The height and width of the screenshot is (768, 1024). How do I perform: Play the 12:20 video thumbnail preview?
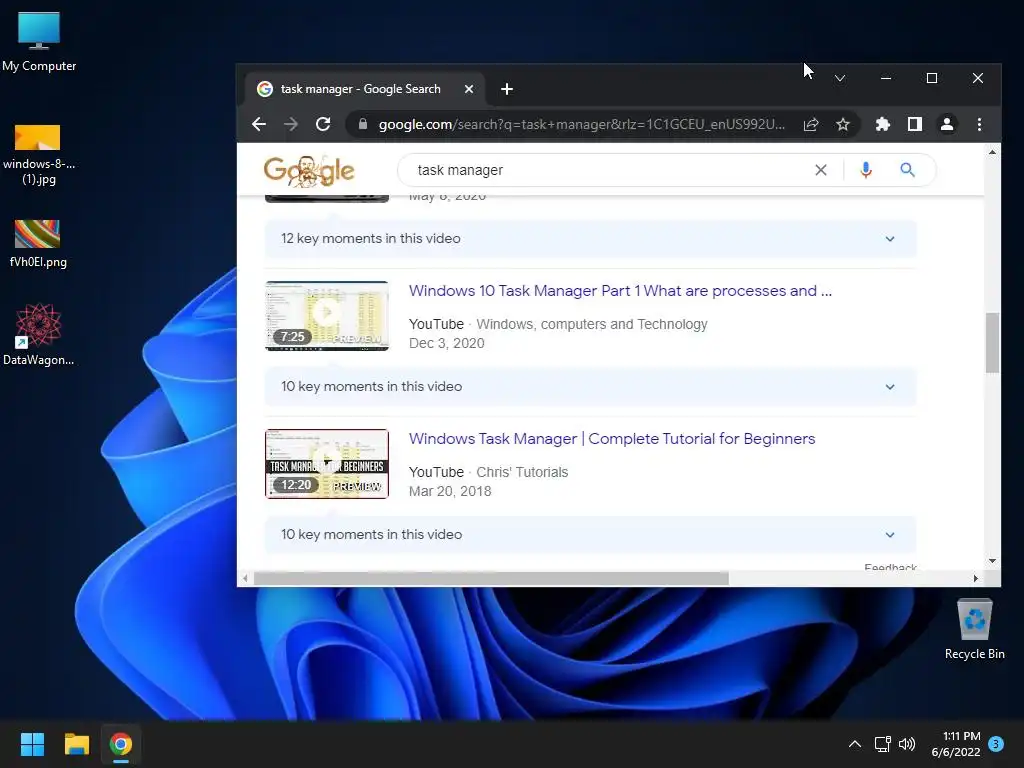[327, 464]
